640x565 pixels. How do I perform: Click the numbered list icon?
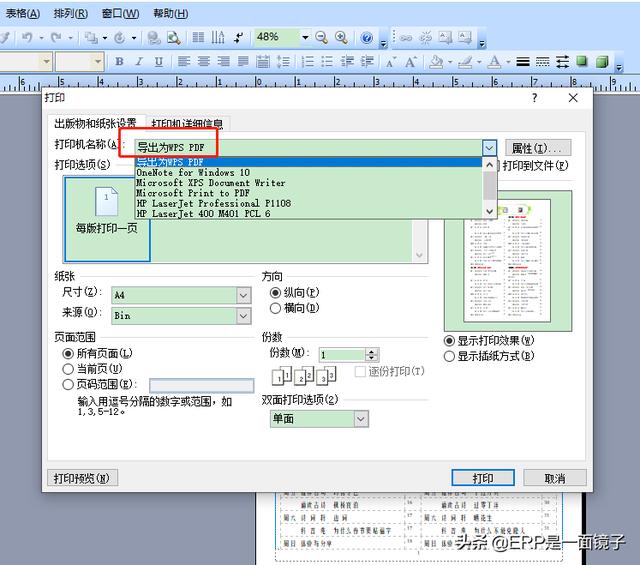coord(307,62)
